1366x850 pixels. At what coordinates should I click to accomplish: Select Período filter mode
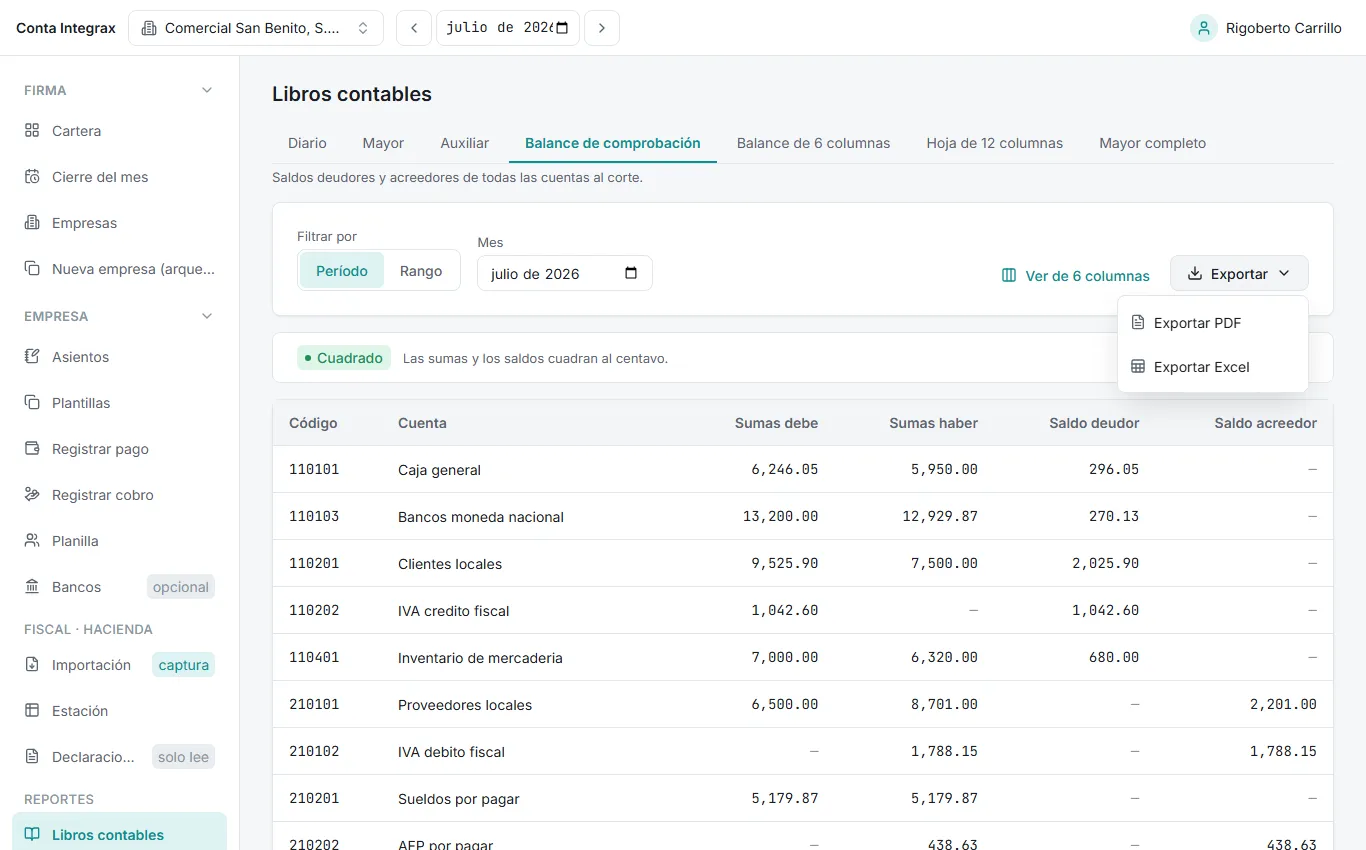342,271
